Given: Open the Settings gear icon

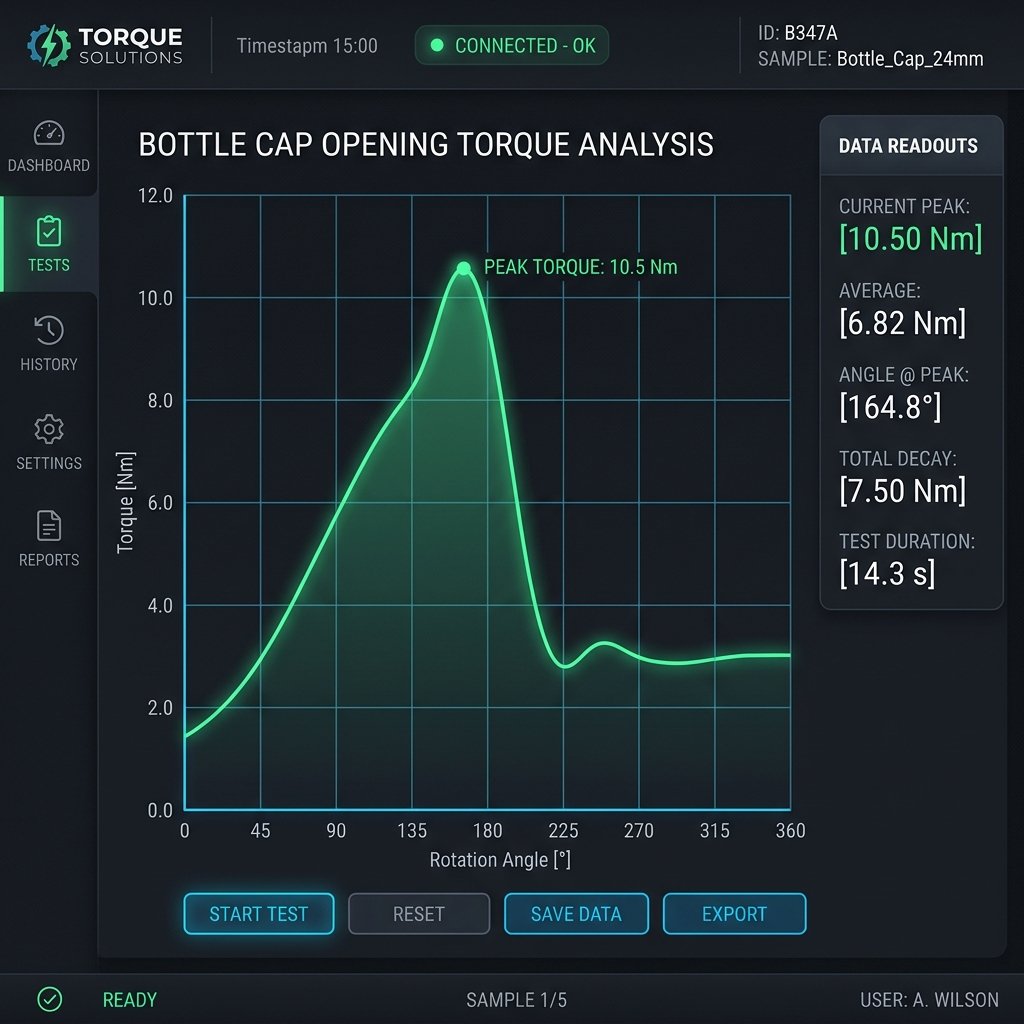Looking at the screenshot, I should tap(48, 428).
